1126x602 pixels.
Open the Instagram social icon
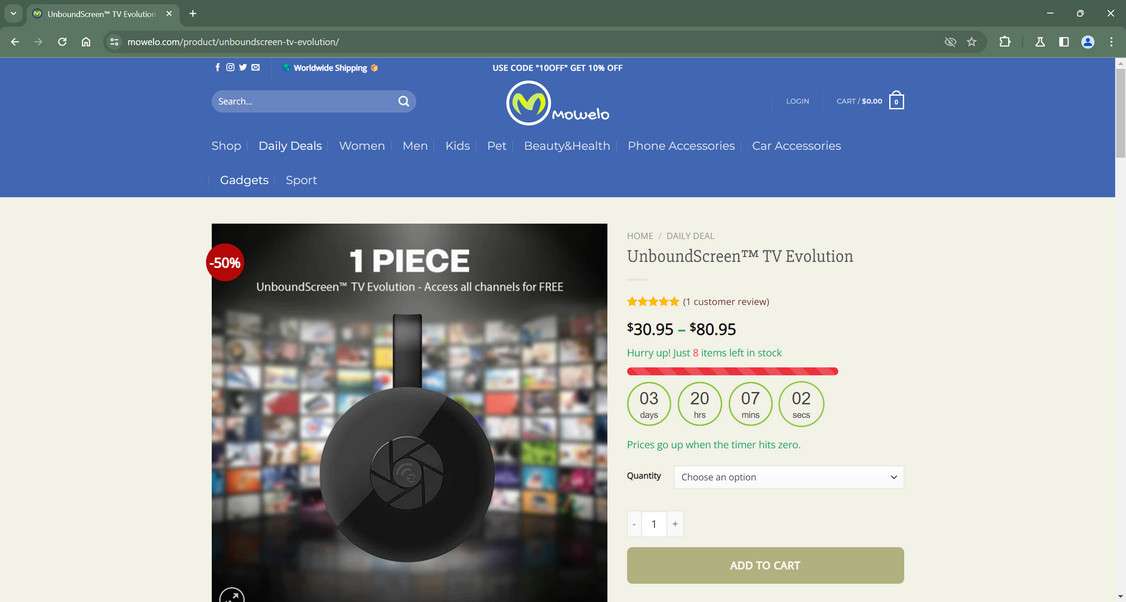[231, 68]
